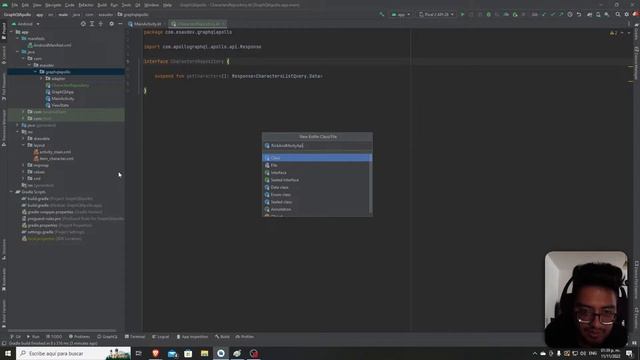Switch to the MainActivity.kt editor tab
This screenshot has height=360, width=640.
click(144, 24)
